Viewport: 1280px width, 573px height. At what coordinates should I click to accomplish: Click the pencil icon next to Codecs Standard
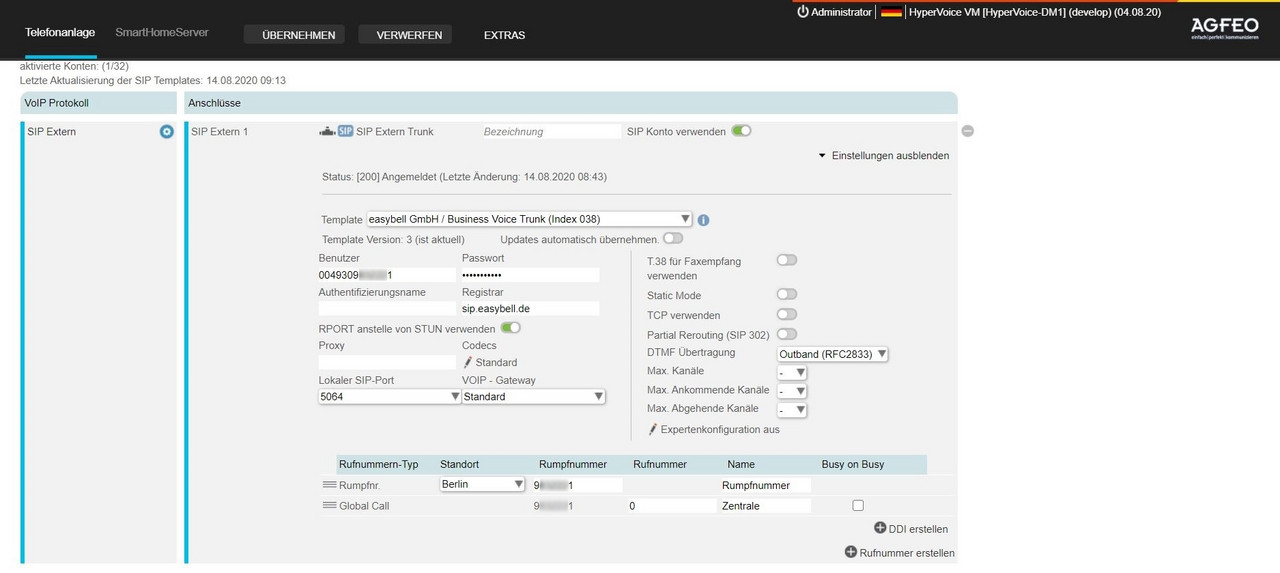pos(467,363)
